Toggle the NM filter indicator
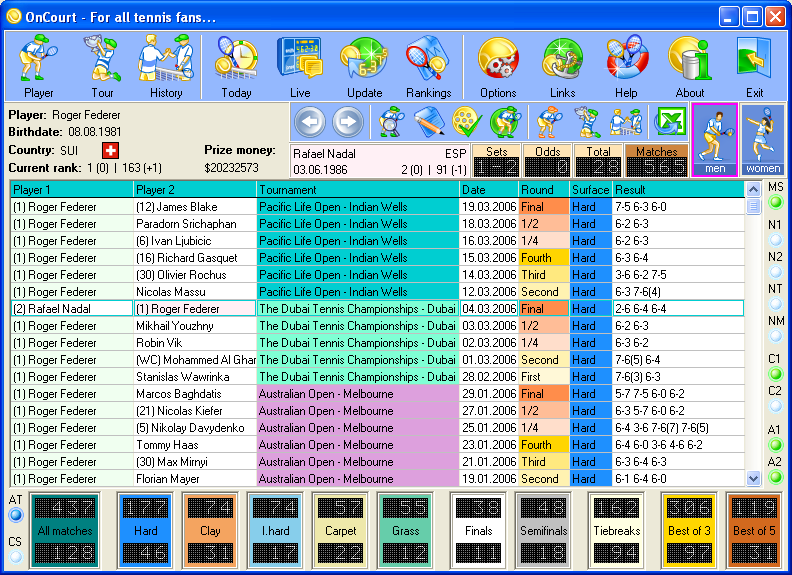Viewport: 792px width, 575px height. coord(775,337)
